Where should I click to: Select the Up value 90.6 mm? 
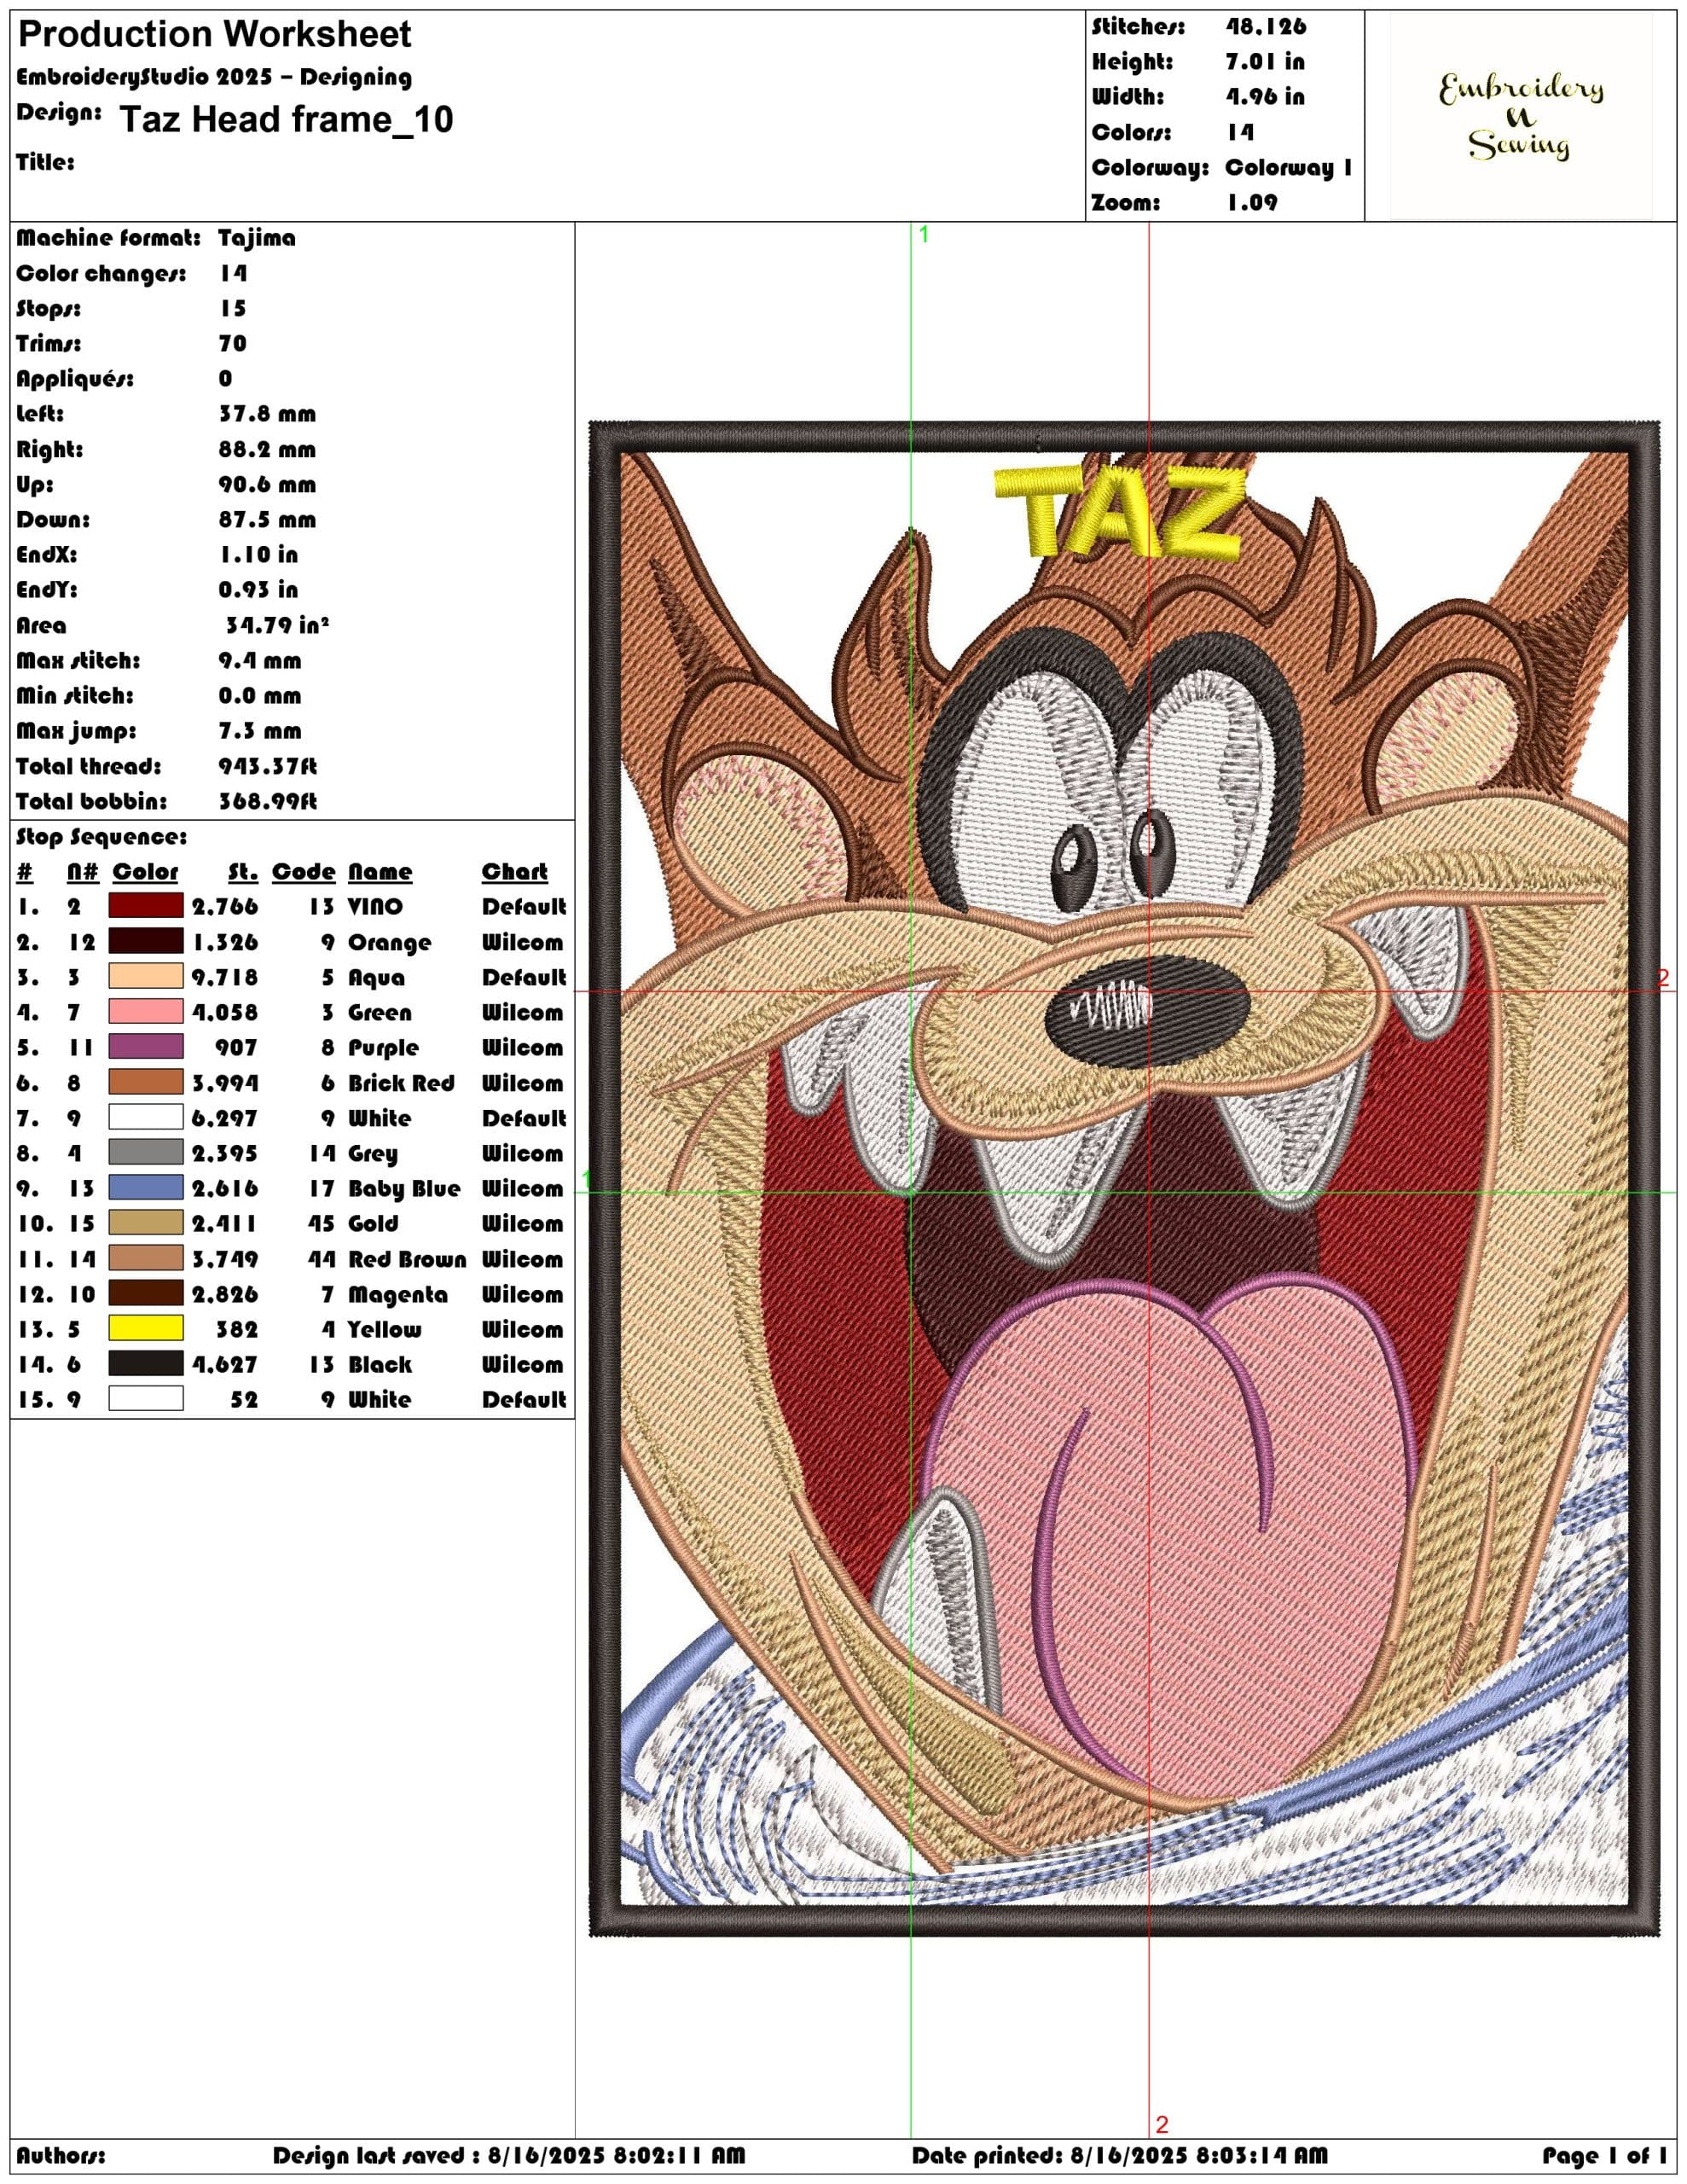(x=267, y=484)
